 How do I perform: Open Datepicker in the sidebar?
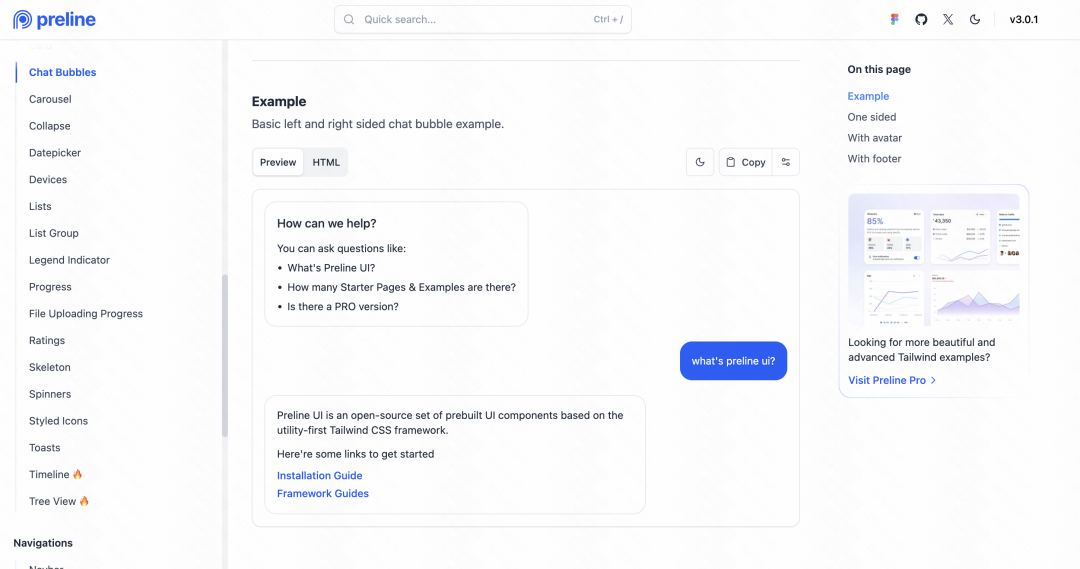coord(55,153)
